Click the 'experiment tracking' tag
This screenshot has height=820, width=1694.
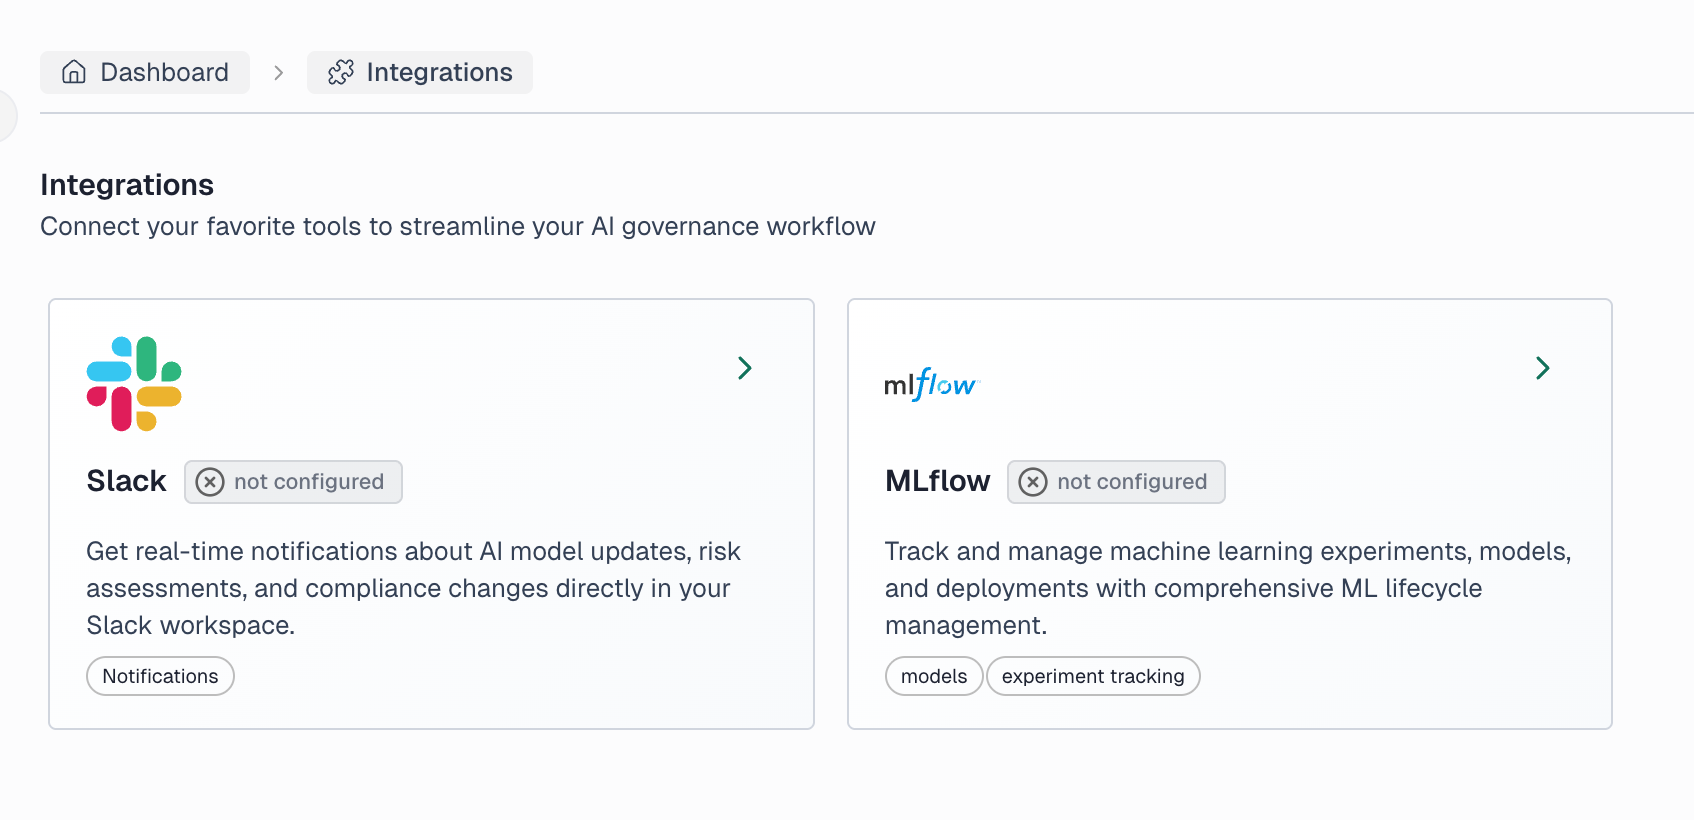pyautogui.click(x=1093, y=676)
